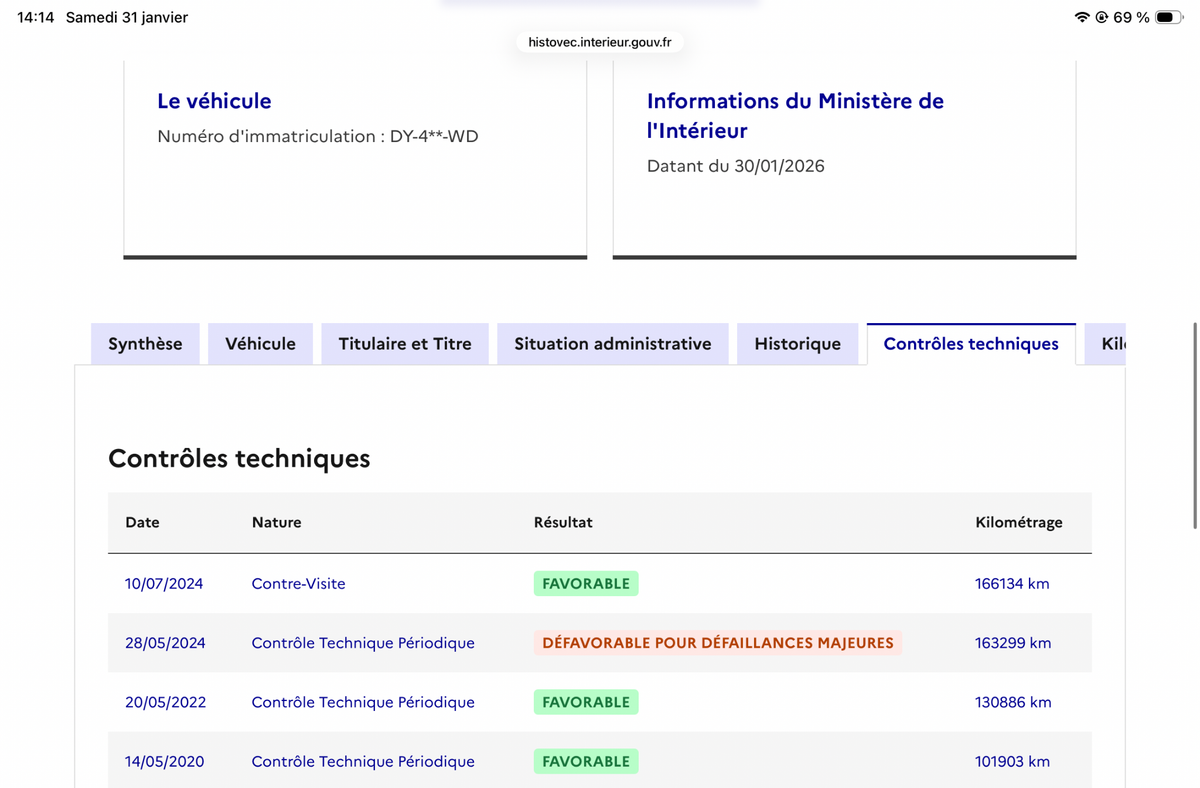Go to the Historique tab

coord(797,344)
